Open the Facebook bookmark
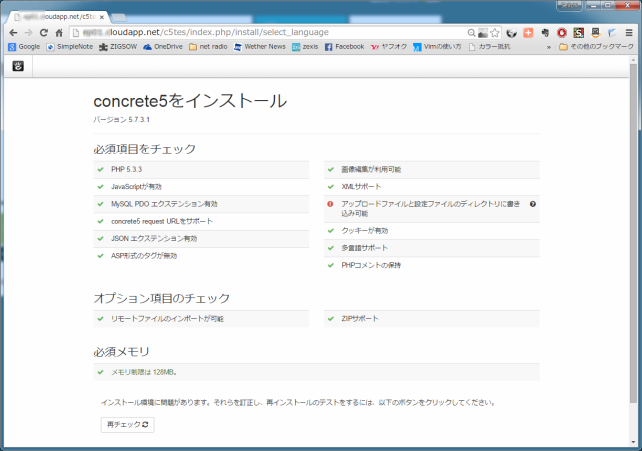The height and width of the screenshot is (451, 642). pos(344,47)
